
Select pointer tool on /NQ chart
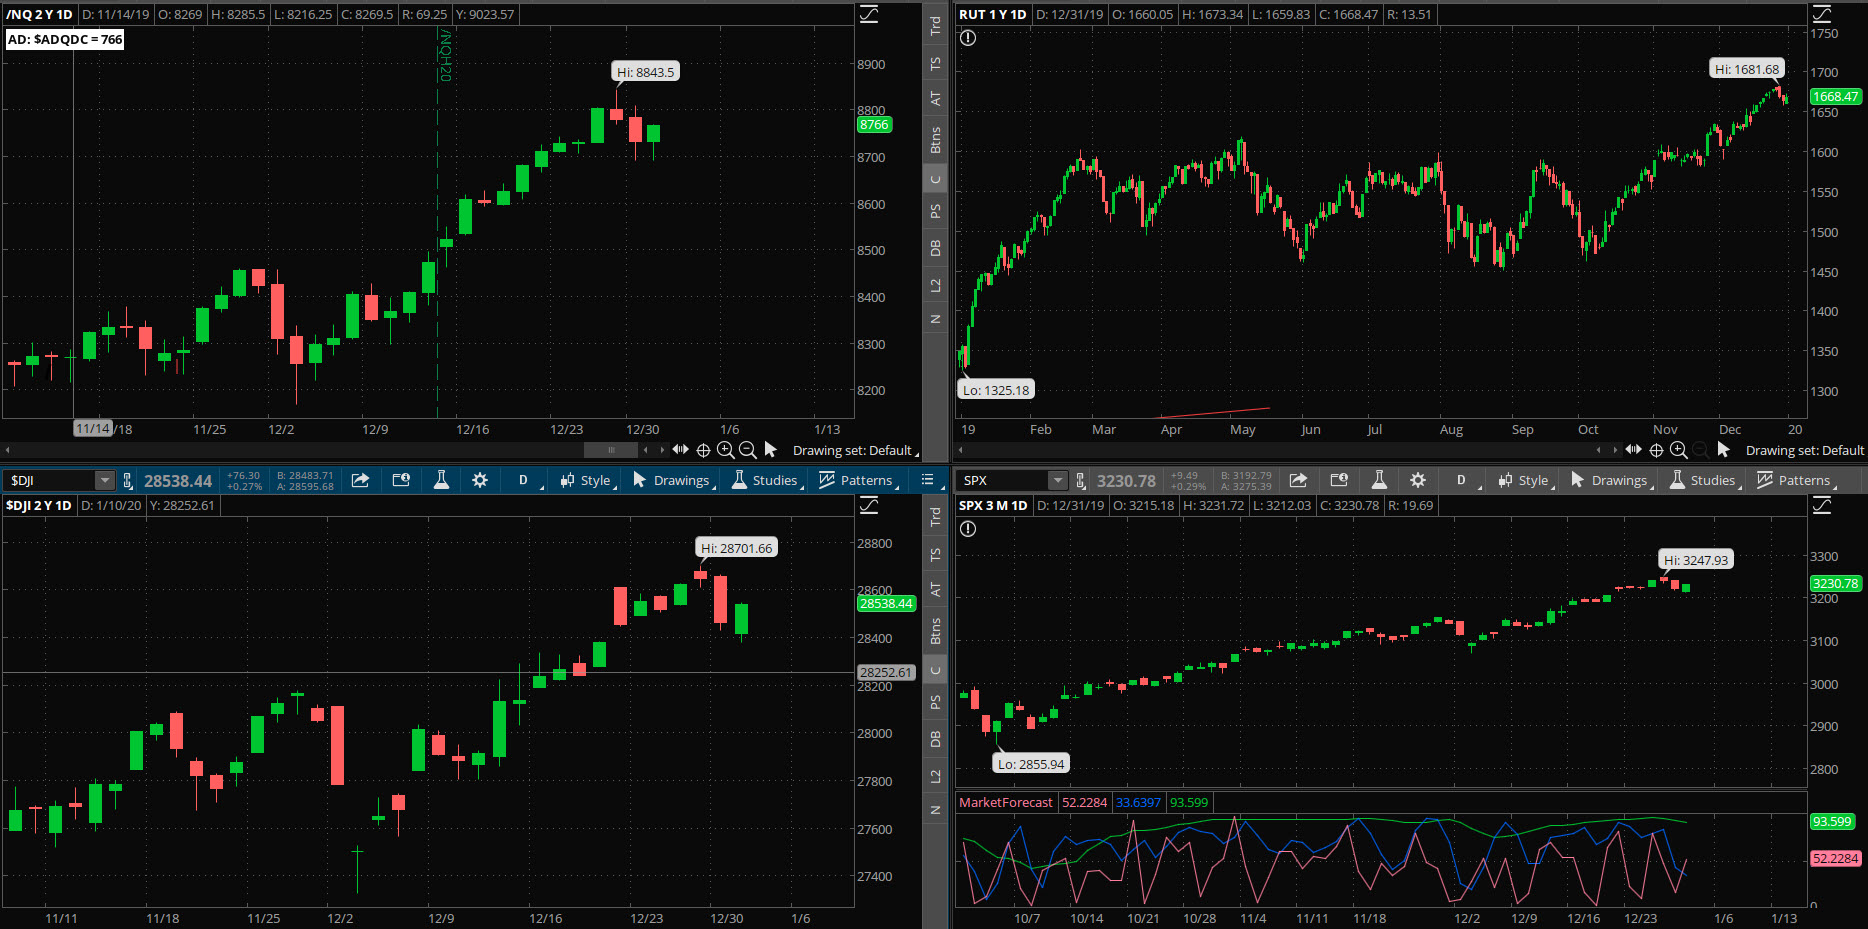(x=770, y=450)
